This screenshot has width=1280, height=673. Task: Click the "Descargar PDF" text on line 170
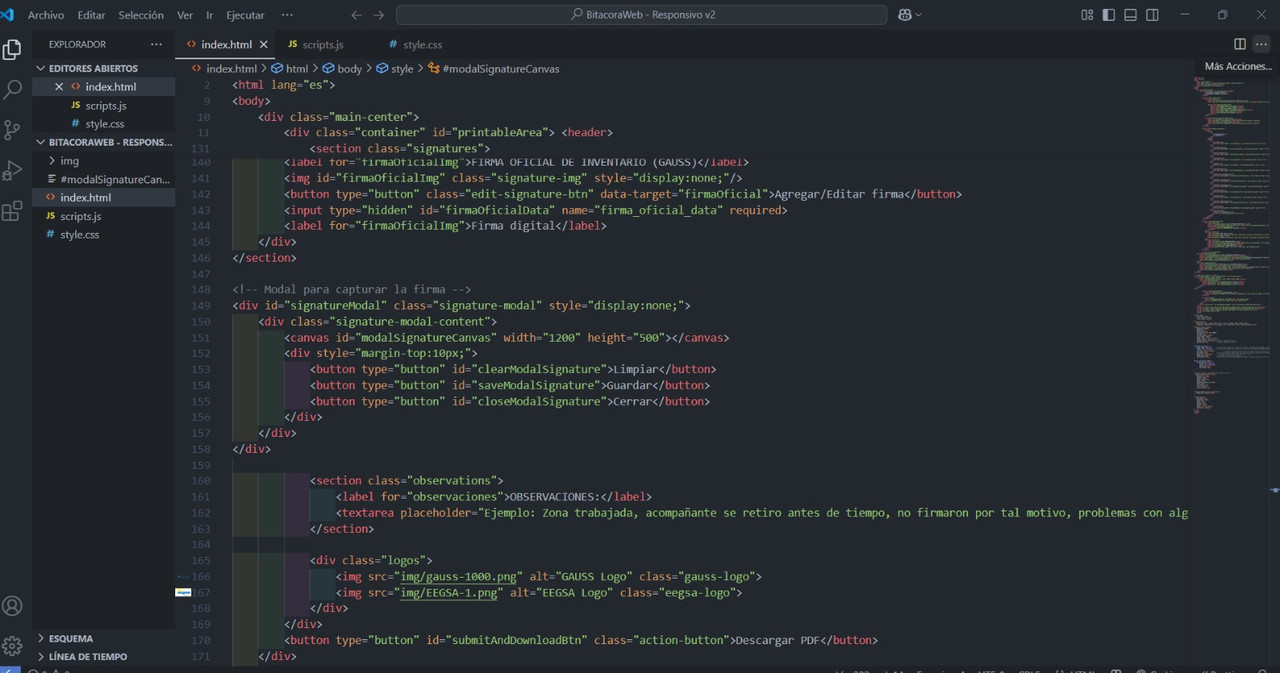pos(778,640)
